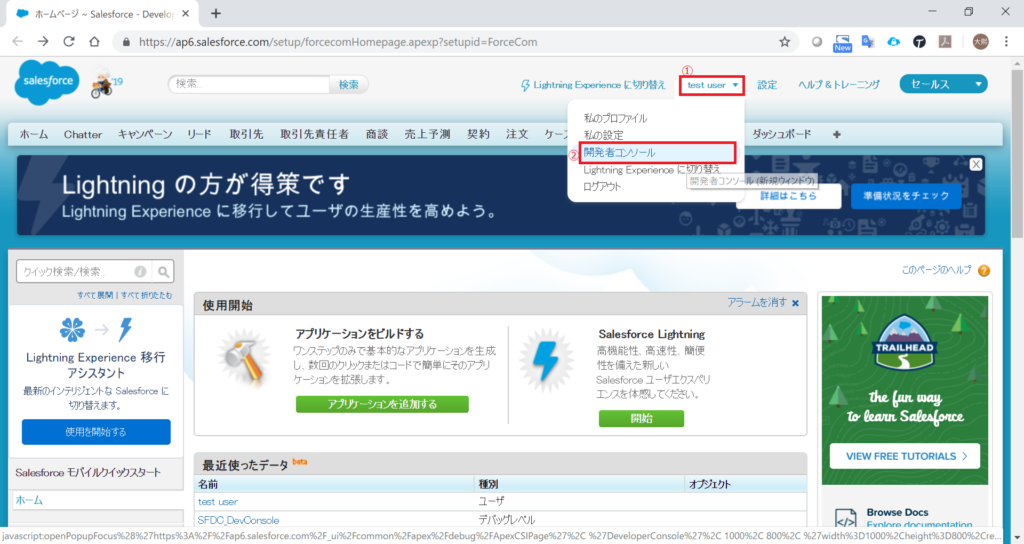Click the アプリケーションを追加する button
This screenshot has width=1024, height=544.
[x=382, y=404]
